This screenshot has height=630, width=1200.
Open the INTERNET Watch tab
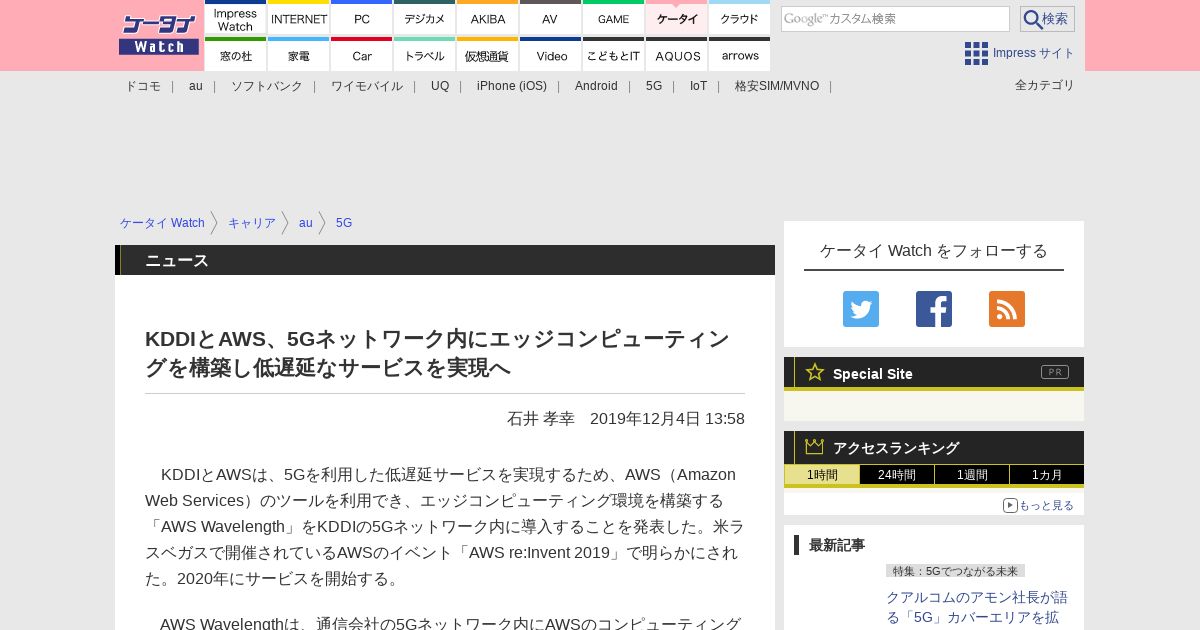coord(299,18)
